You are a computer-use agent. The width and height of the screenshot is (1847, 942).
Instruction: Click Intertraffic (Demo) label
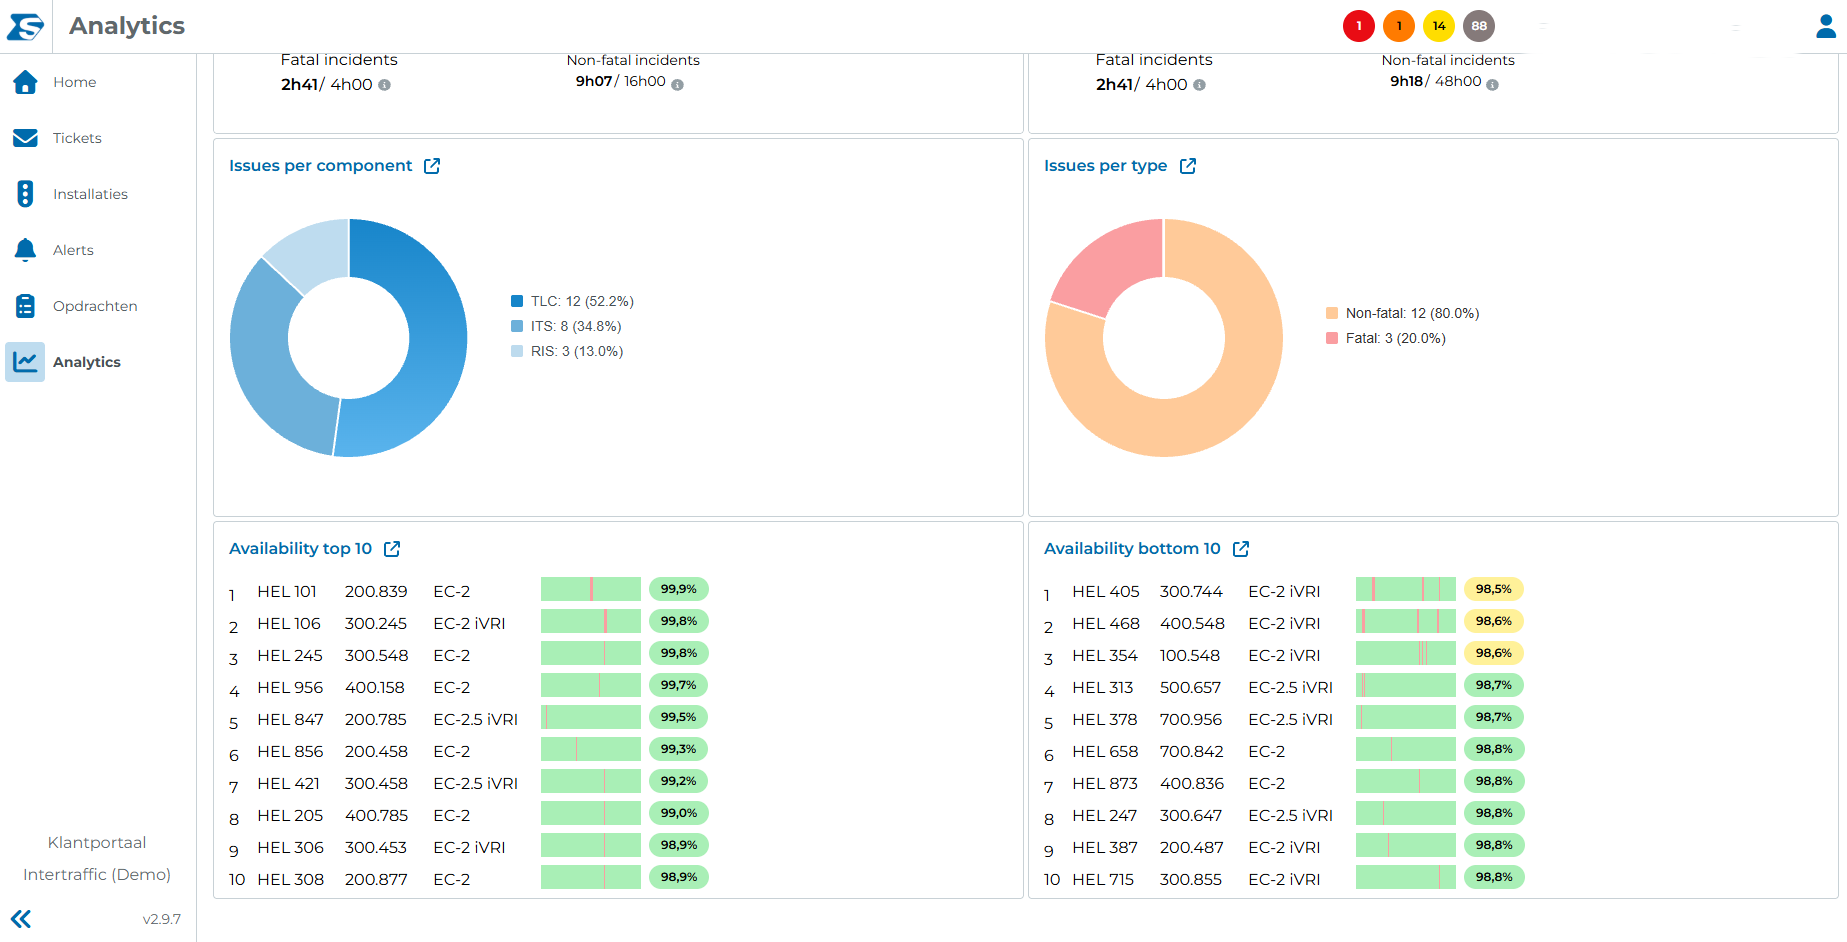point(97,874)
